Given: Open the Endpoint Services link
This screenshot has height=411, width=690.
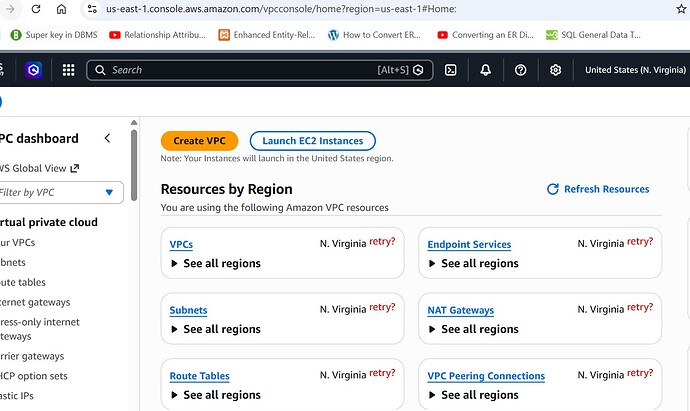Looking at the screenshot, I should [469, 245].
